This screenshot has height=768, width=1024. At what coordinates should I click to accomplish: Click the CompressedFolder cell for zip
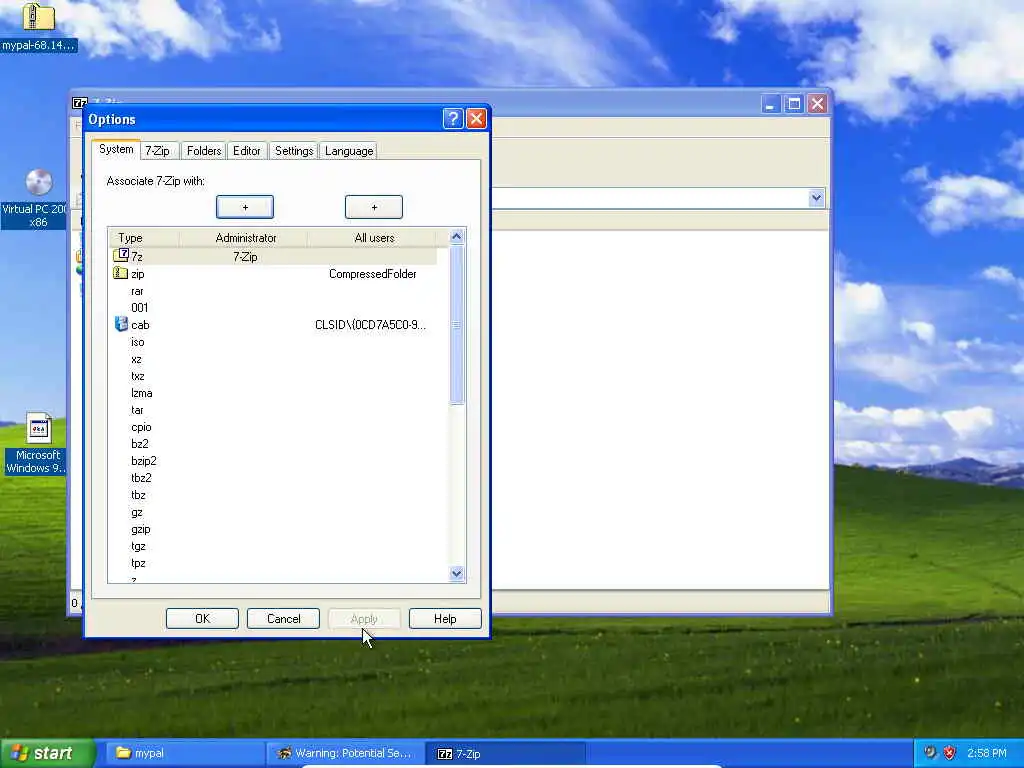pos(372,274)
